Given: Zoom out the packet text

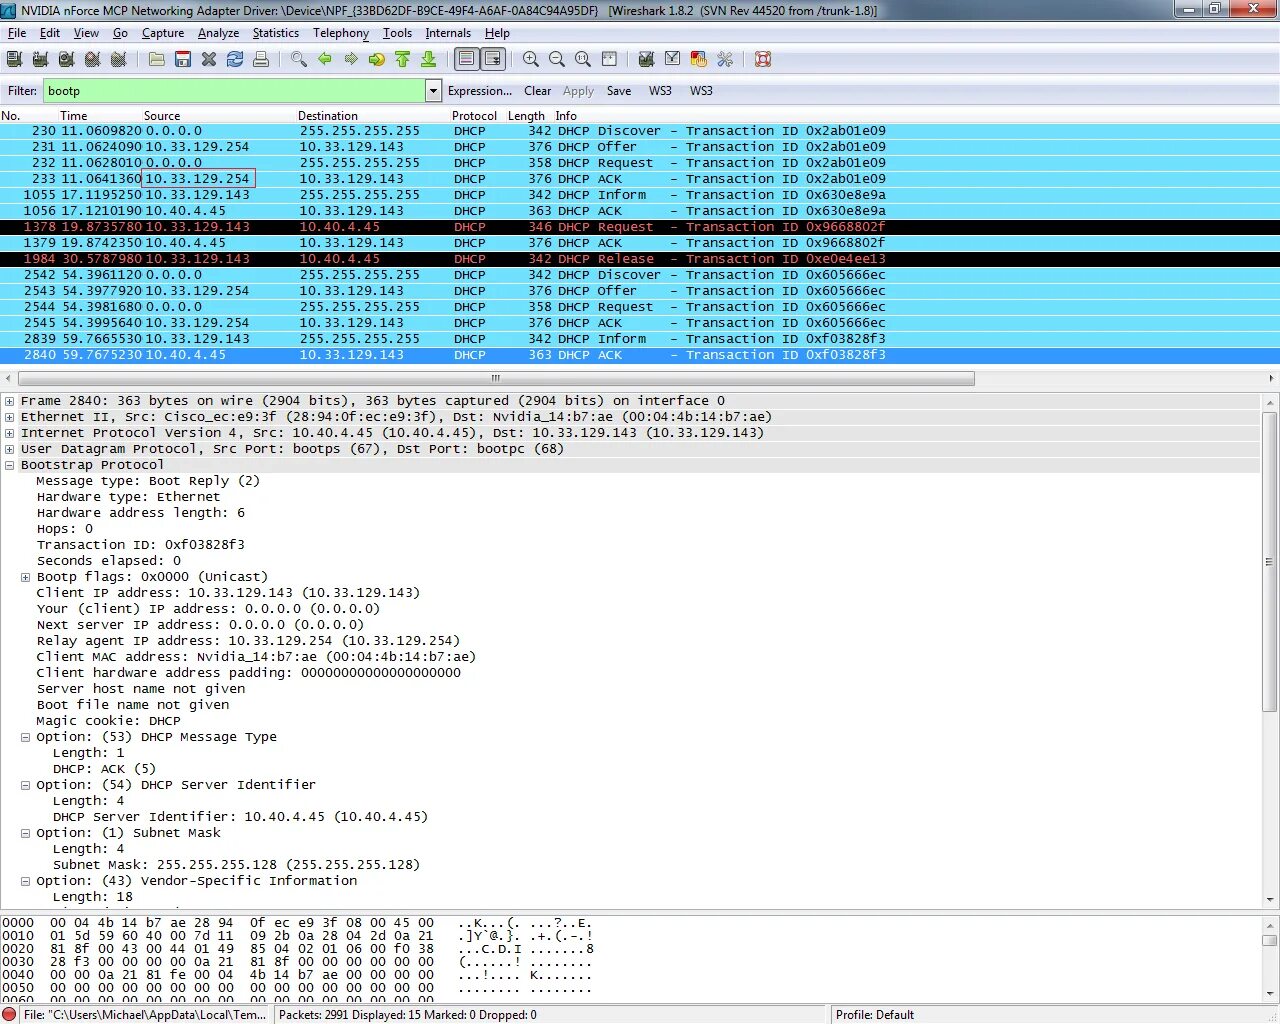Looking at the screenshot, I should (557, 59).
